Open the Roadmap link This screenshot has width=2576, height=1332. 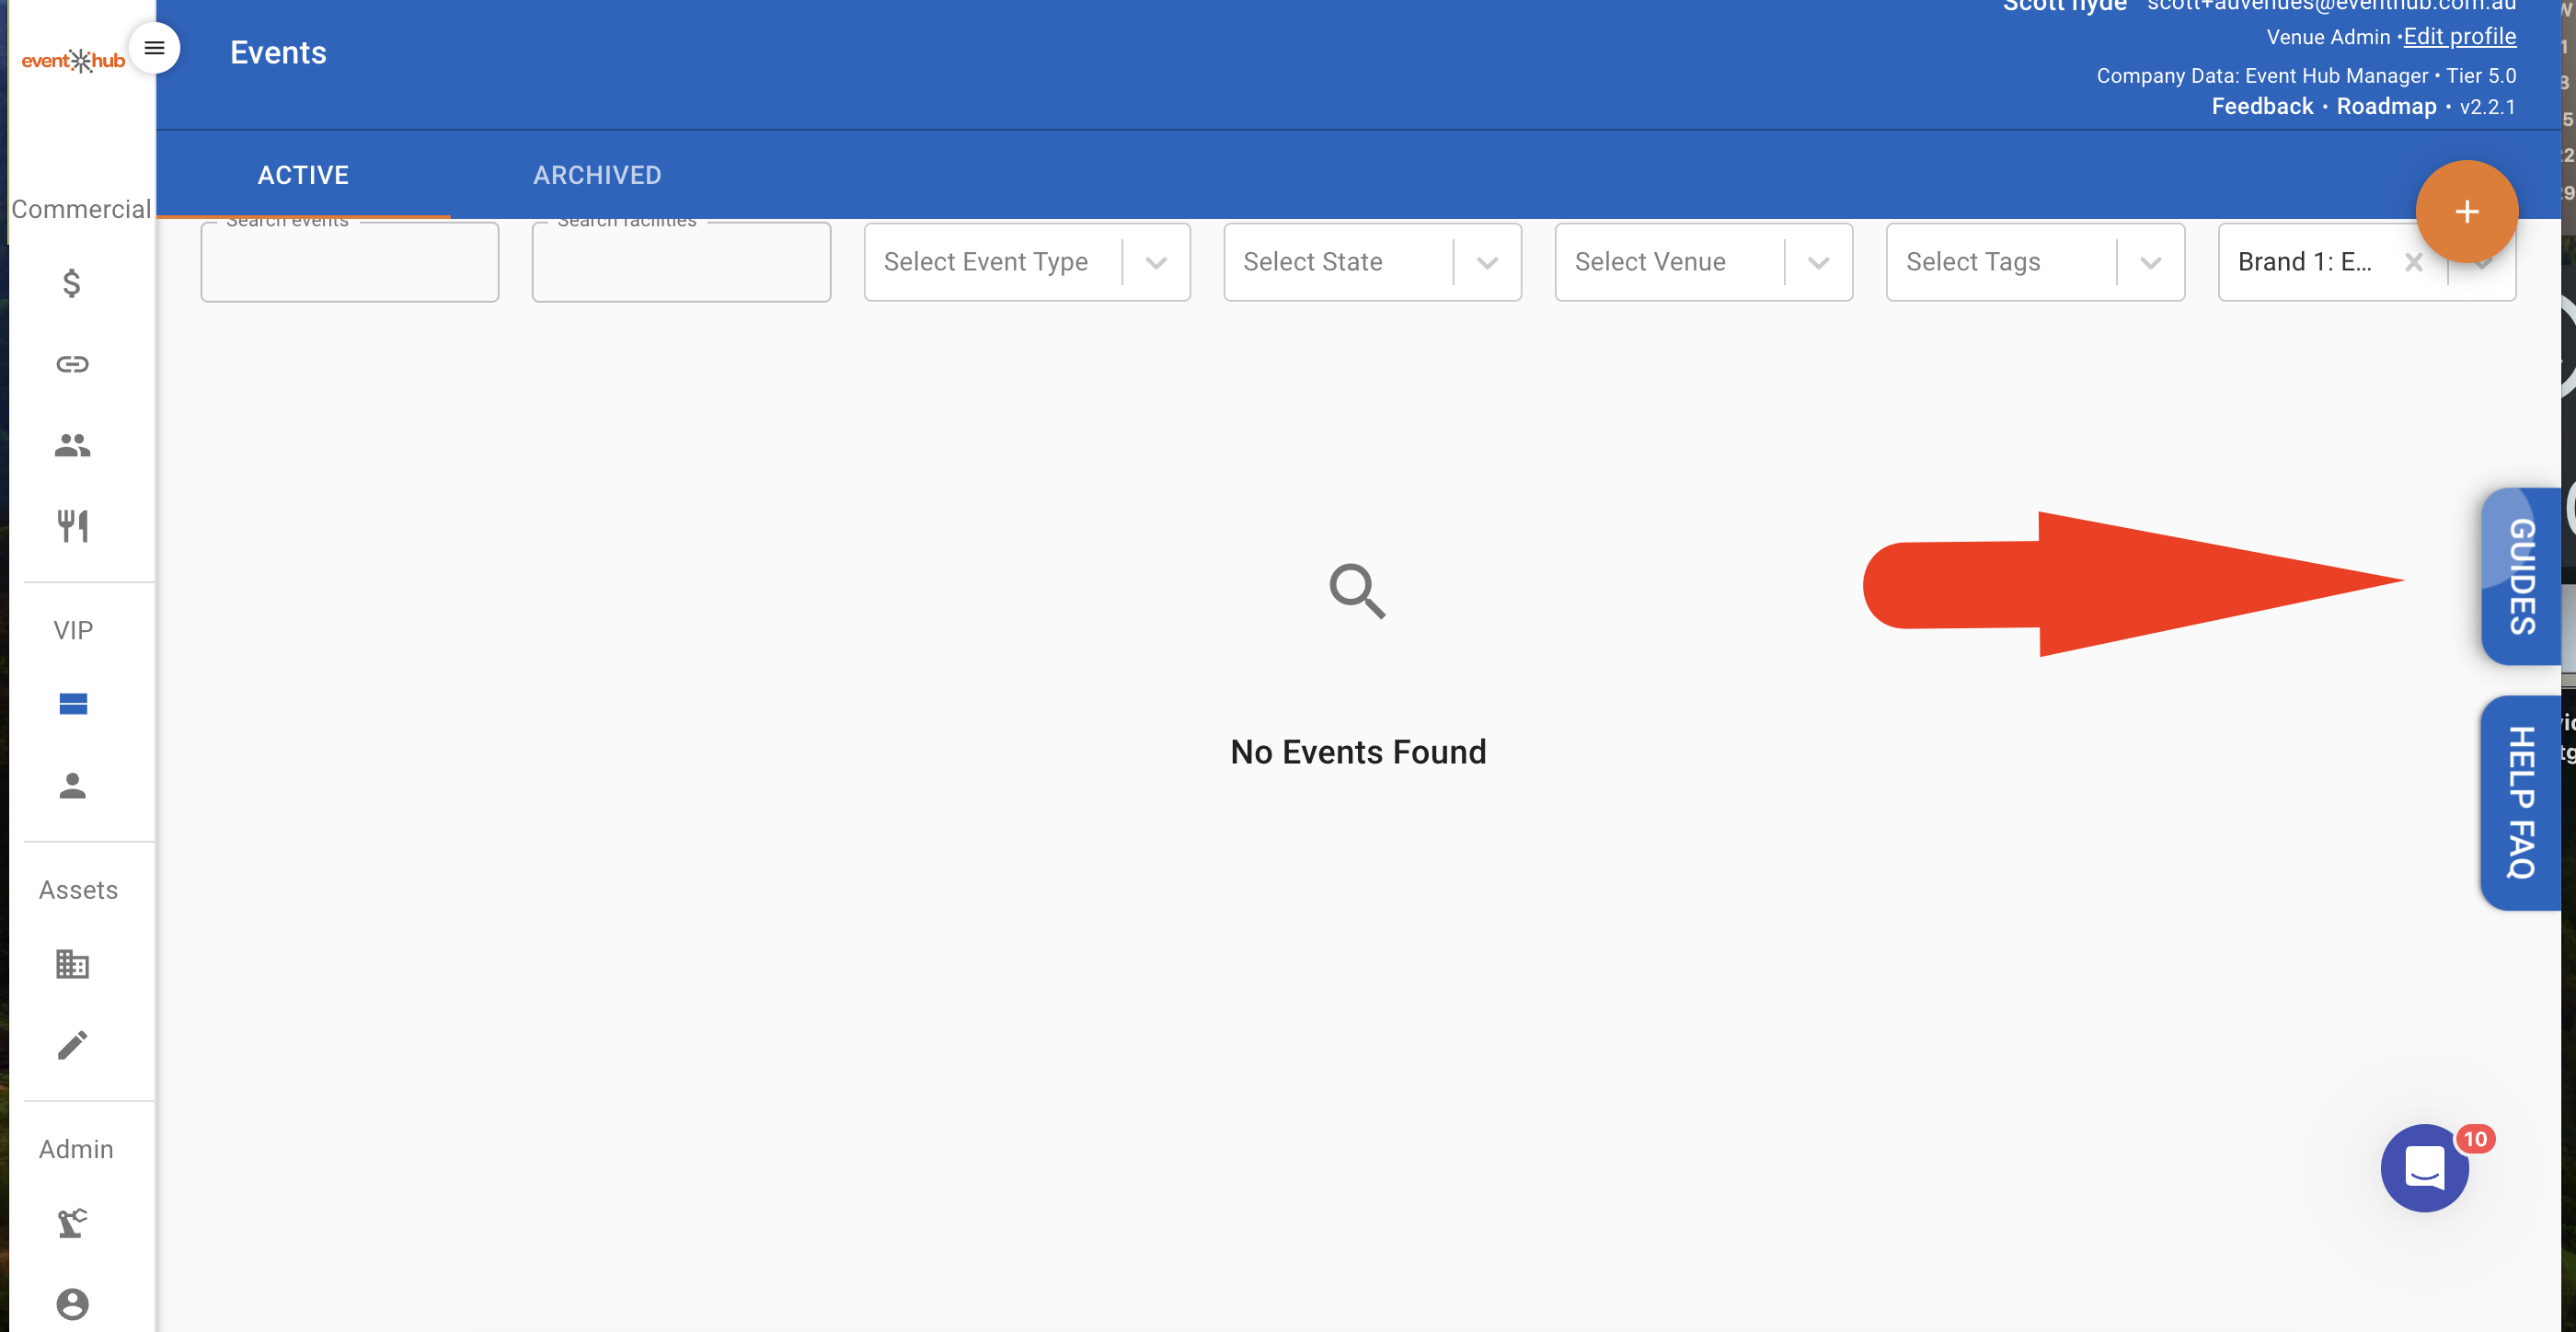tap(2385, 107)
